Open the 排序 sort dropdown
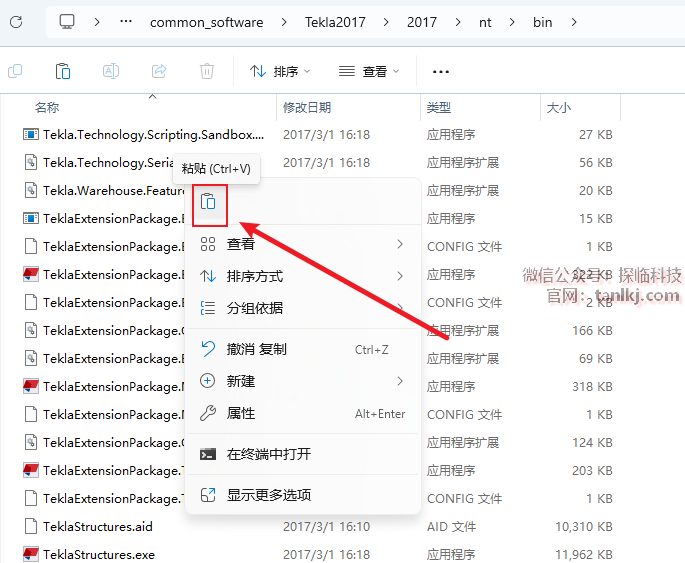 click(280, 71)
